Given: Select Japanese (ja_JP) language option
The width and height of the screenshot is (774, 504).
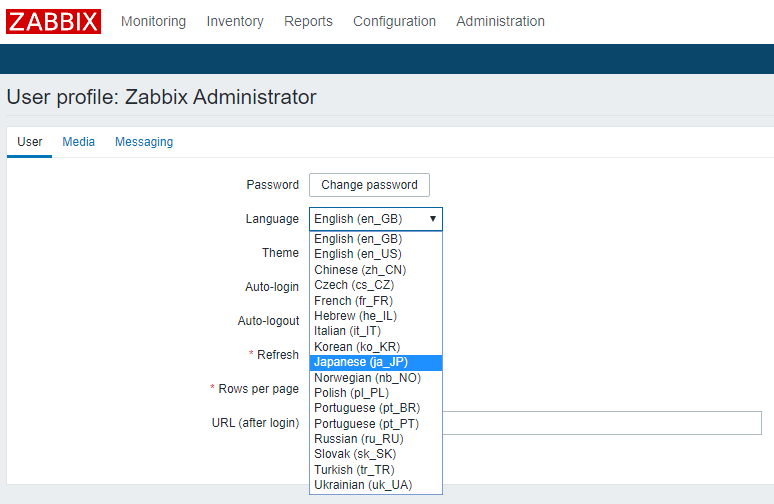Looking at the screenshot, I should click(x=361, y=362).
